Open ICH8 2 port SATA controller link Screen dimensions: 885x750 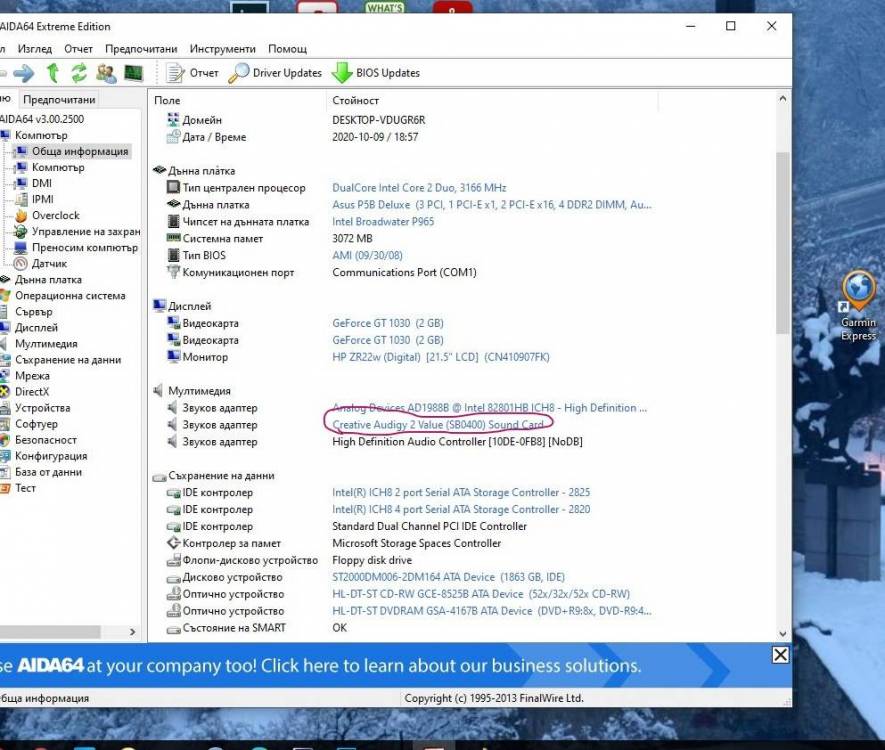461,493
